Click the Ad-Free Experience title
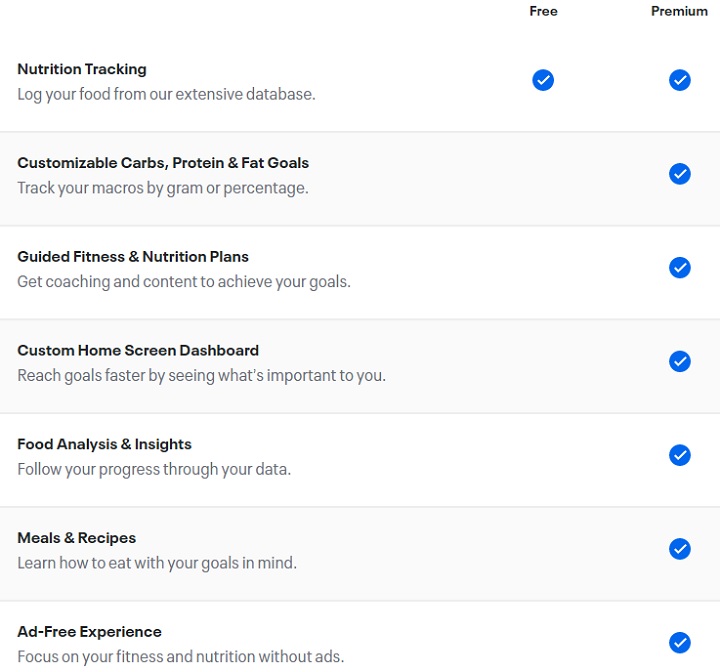720x672 pixels. tap(90, 632)
